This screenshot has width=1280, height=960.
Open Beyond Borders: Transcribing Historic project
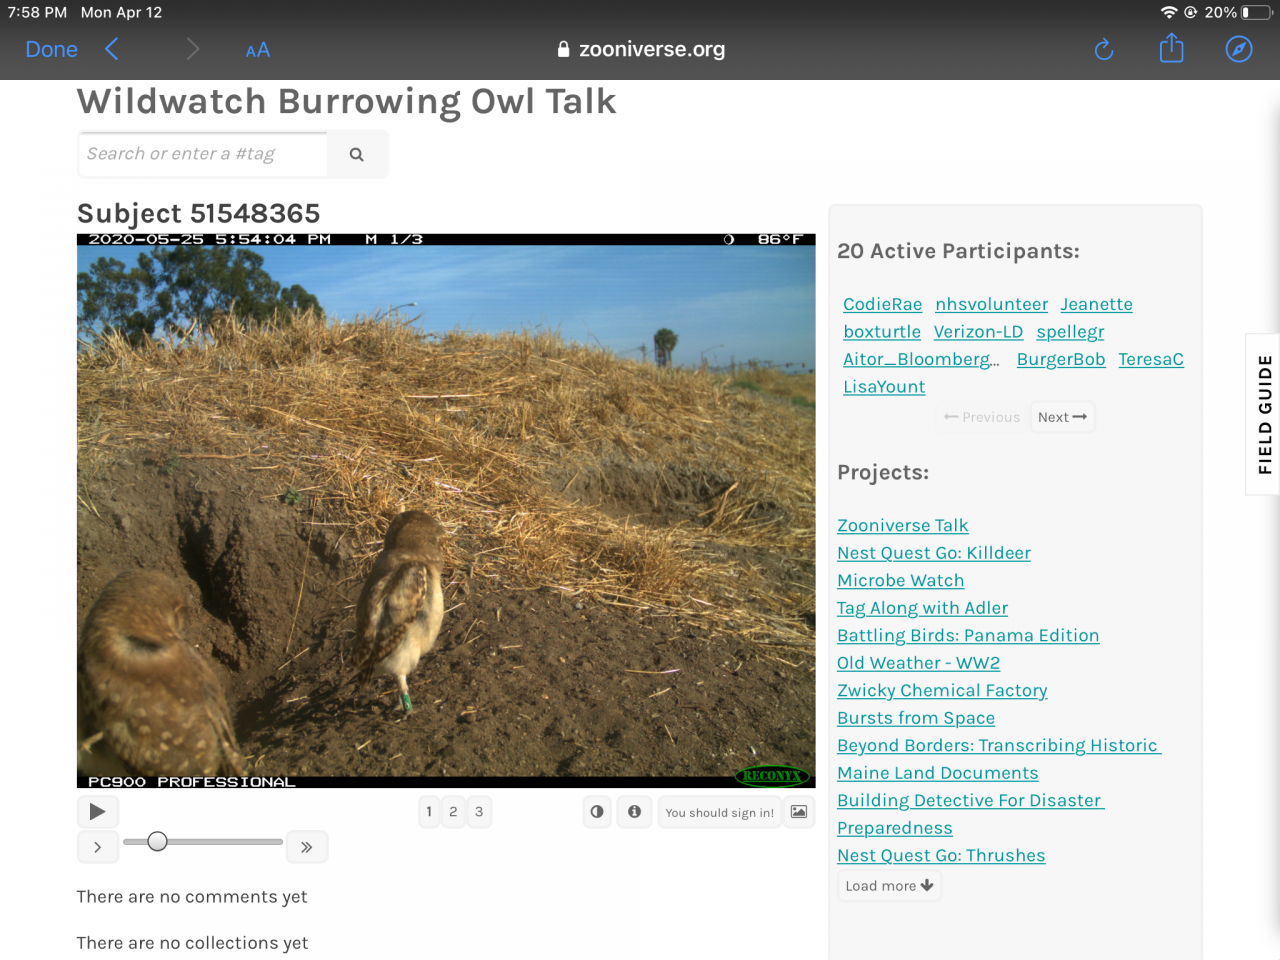998,746
